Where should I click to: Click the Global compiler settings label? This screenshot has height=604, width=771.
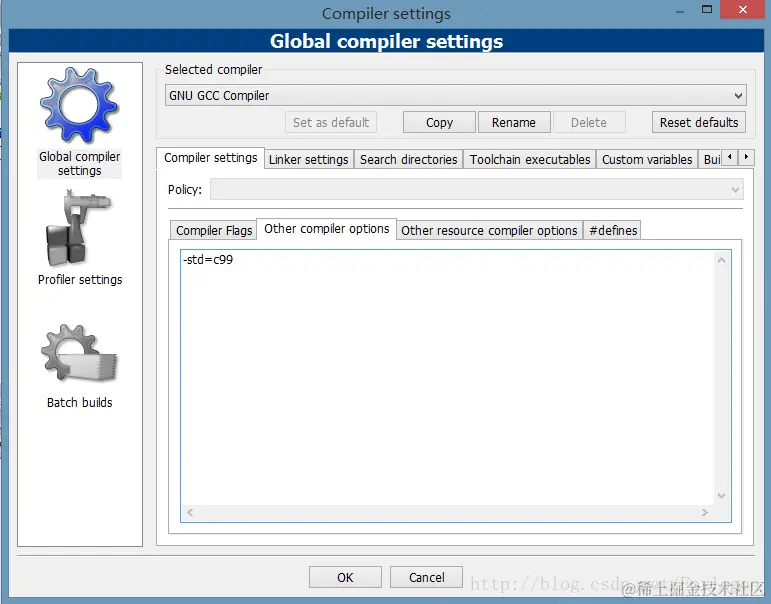80,164
